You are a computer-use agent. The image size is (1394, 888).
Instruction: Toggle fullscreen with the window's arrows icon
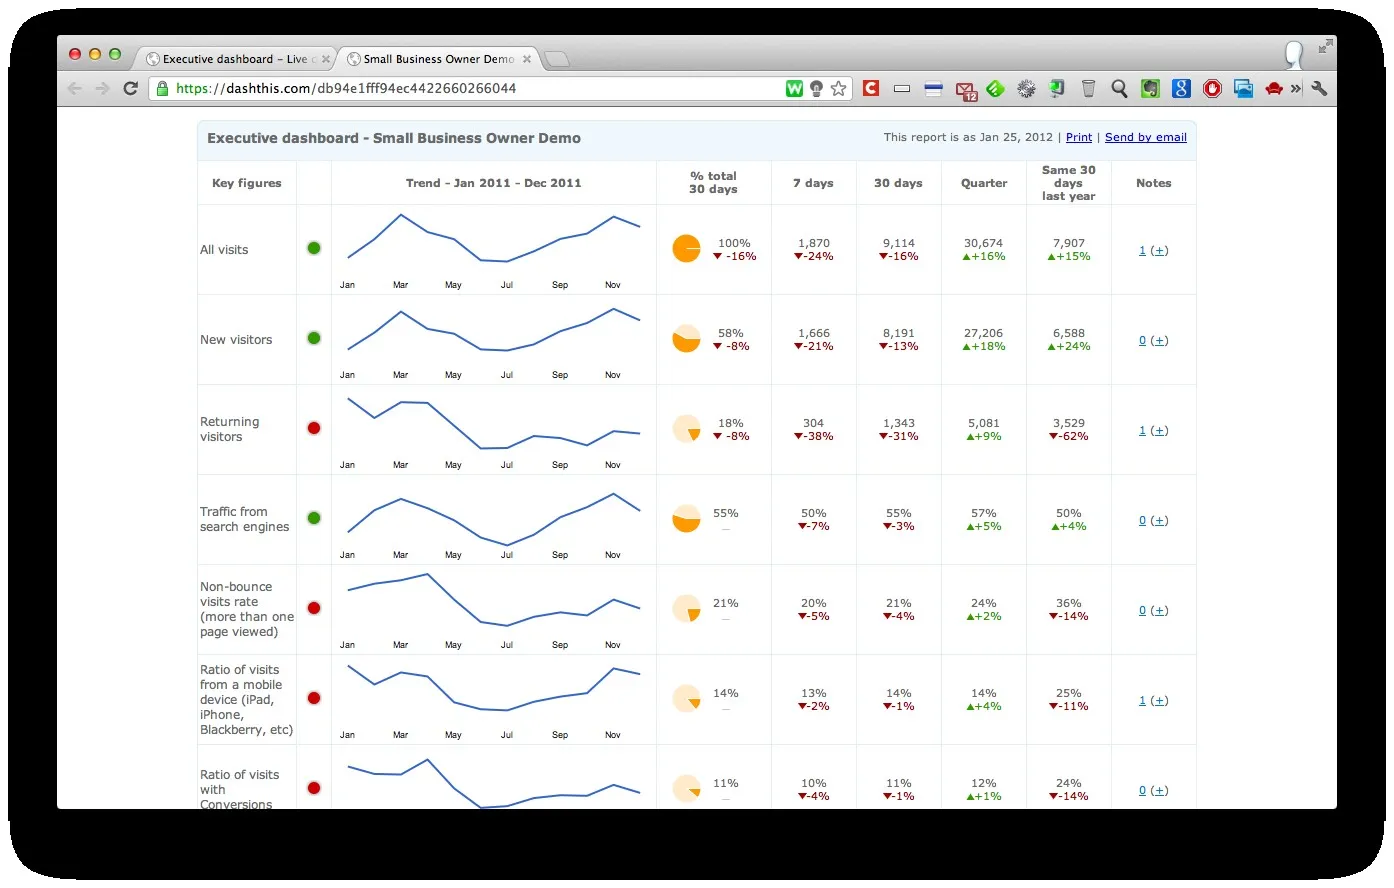click(x=1325, y=46)
